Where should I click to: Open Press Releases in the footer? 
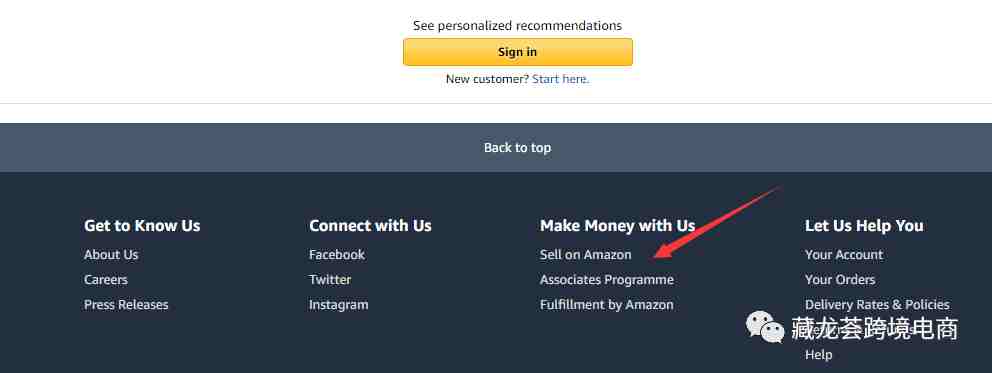pos(126,305)
